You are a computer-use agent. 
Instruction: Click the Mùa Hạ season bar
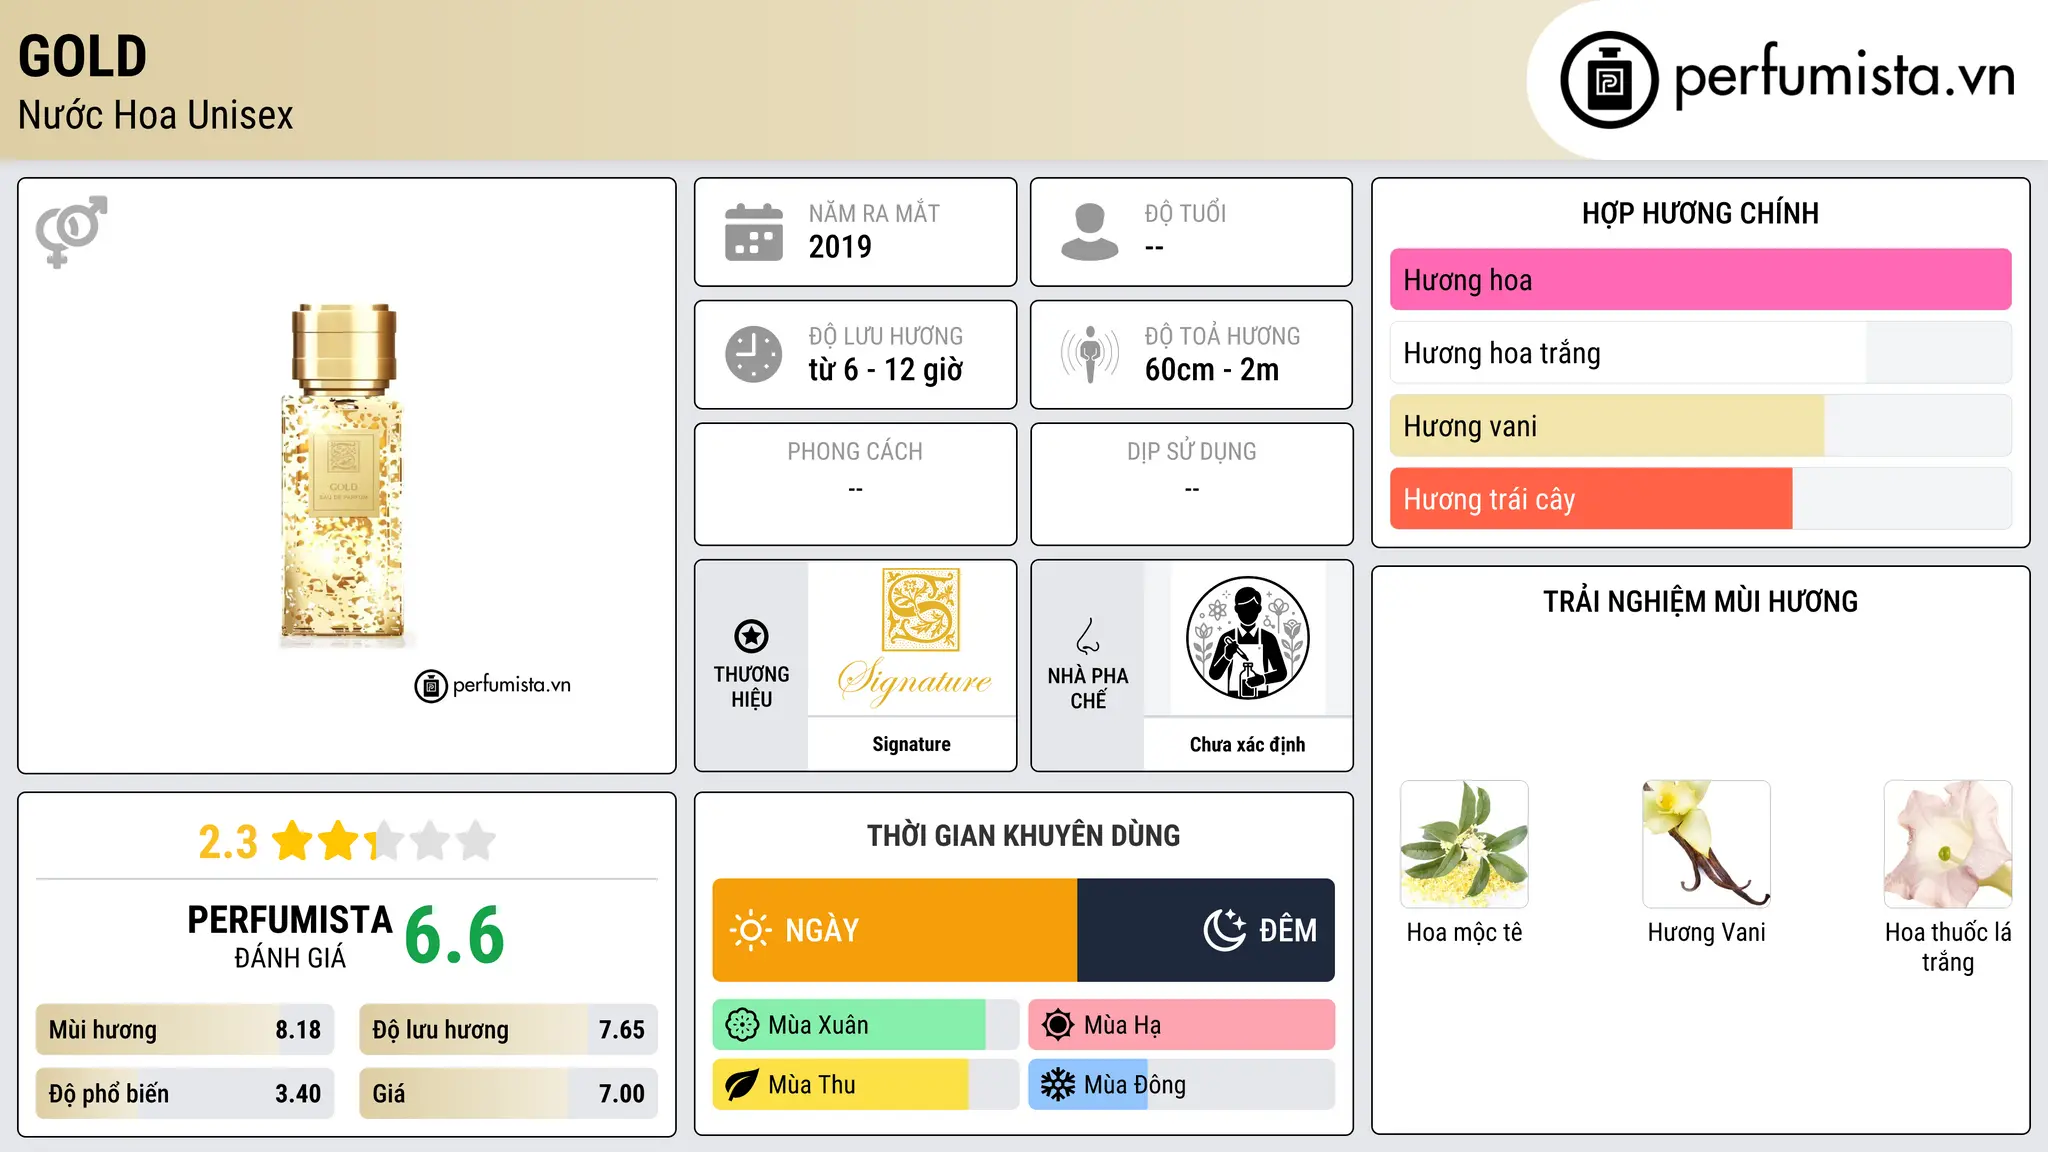click(1181, 1025)
